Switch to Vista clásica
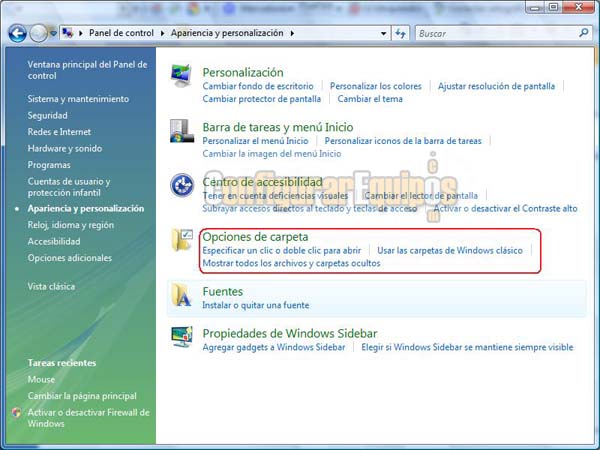Screen dimensions: 600x450 [x=51, y=286]
